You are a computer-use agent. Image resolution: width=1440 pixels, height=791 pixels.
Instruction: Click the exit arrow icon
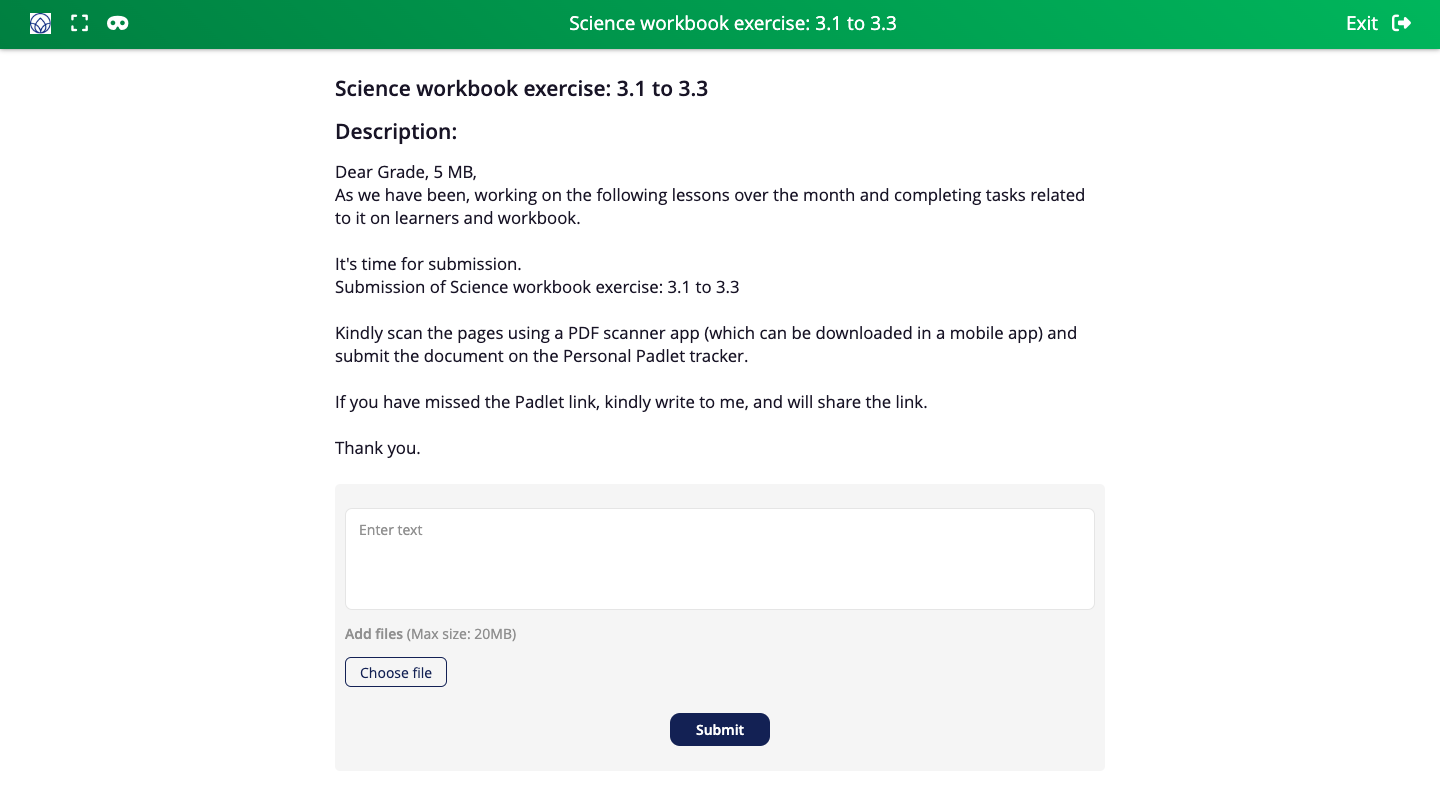click(x=1402, y=23)
